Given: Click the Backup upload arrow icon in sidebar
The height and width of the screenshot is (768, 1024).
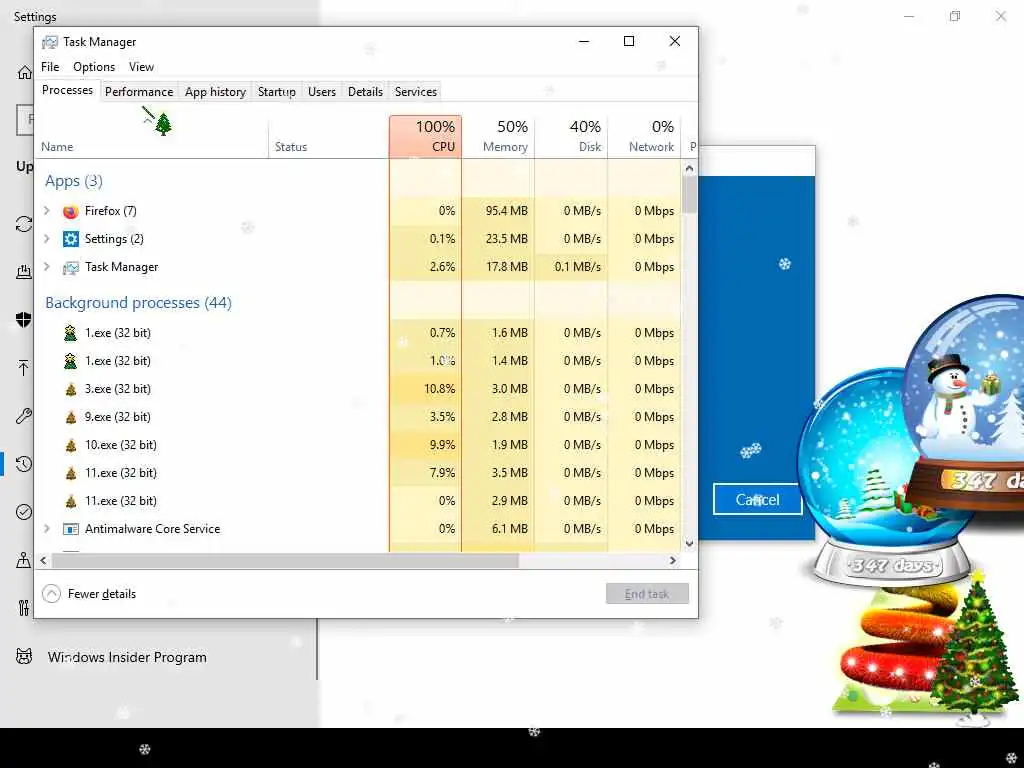Looking at the screenshot, I should point(24,368).
